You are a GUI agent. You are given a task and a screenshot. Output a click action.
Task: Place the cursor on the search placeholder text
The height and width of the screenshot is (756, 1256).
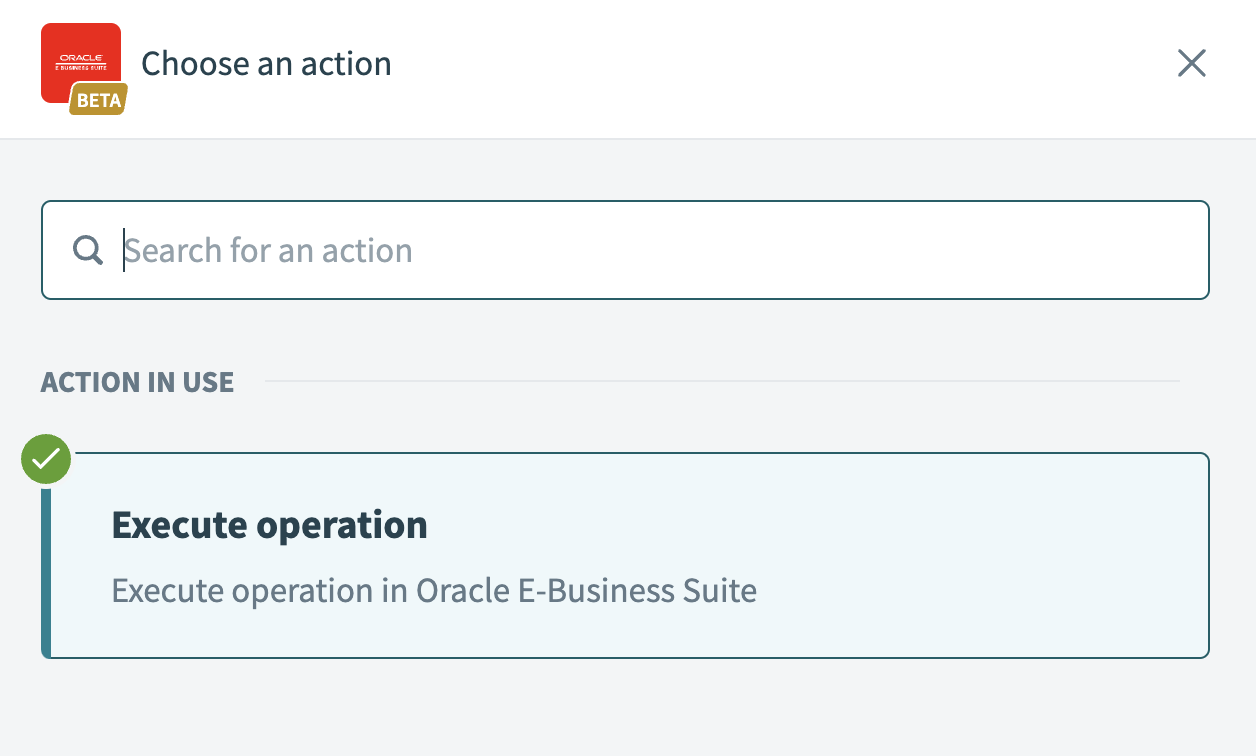[x=268, y=250]
